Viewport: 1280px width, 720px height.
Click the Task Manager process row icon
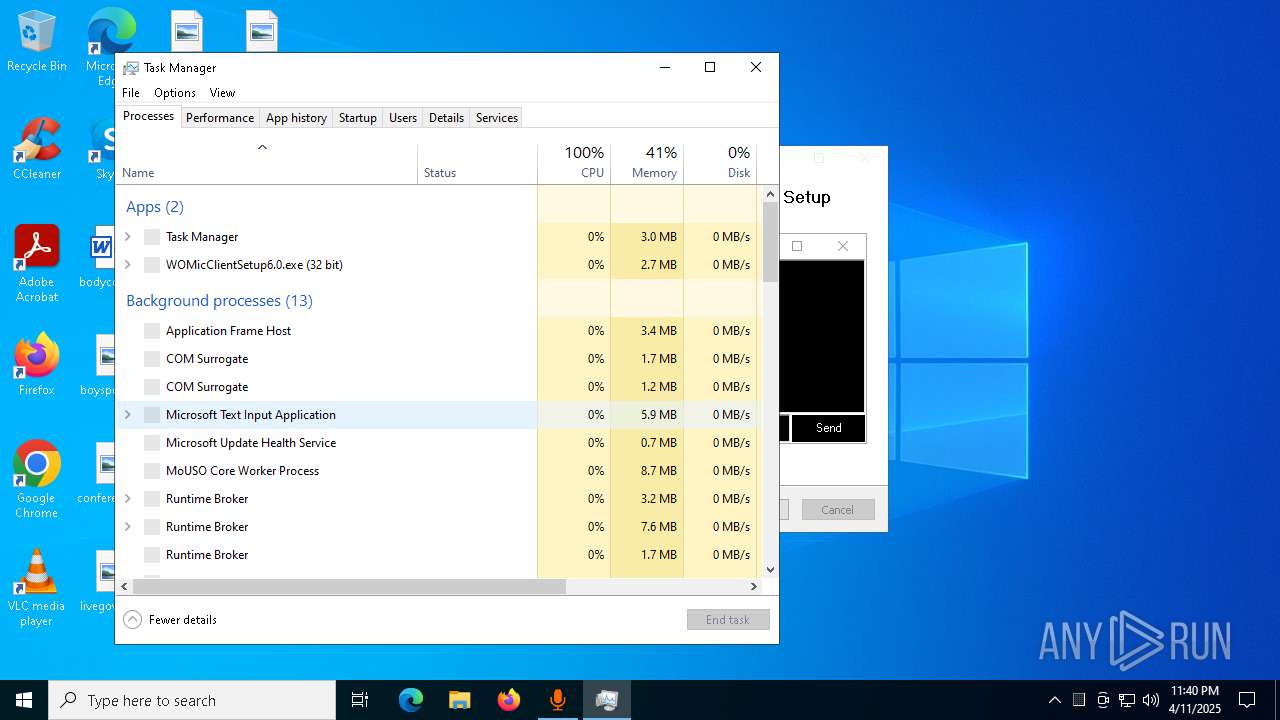(x=152, y=237)
